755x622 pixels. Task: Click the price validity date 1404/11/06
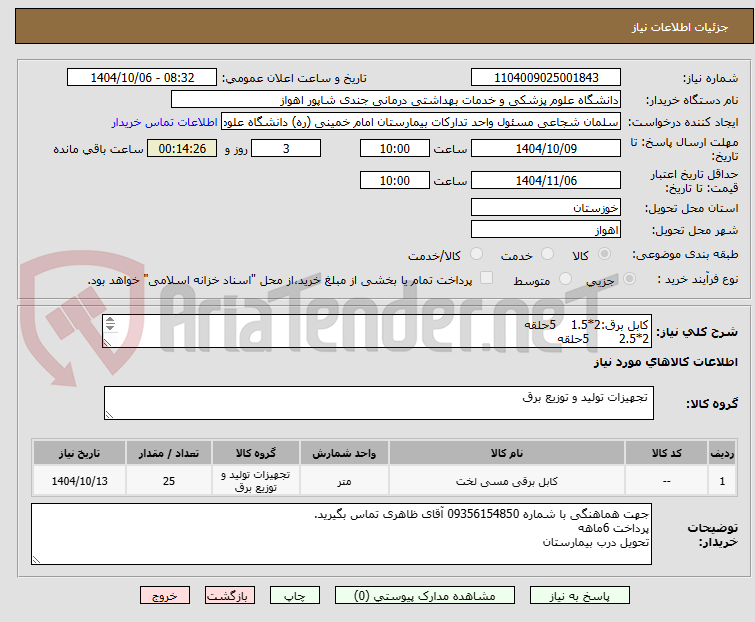pyautogui.click(x=546, y=181)
